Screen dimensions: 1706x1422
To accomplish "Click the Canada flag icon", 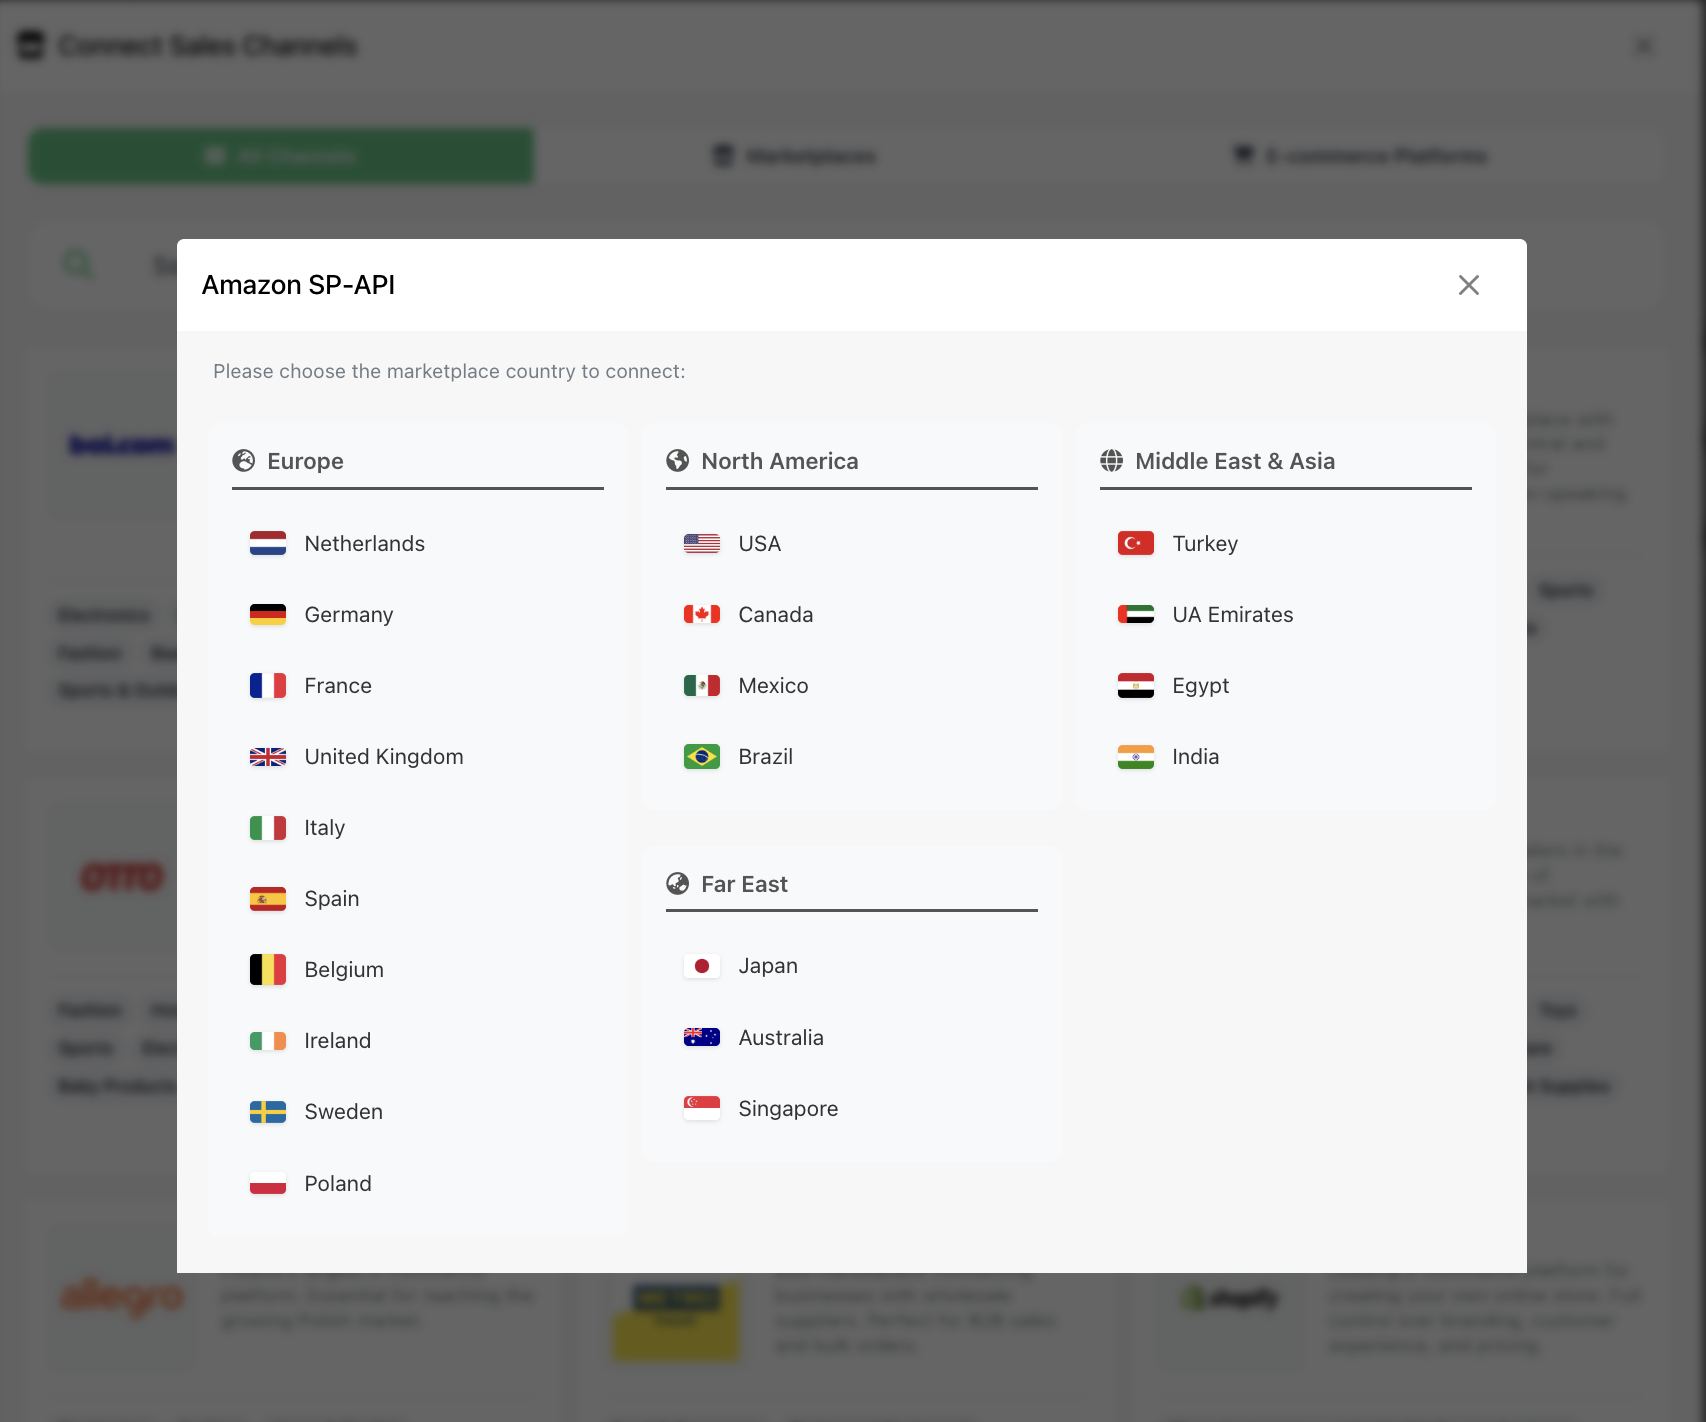I will click(701, 614).
